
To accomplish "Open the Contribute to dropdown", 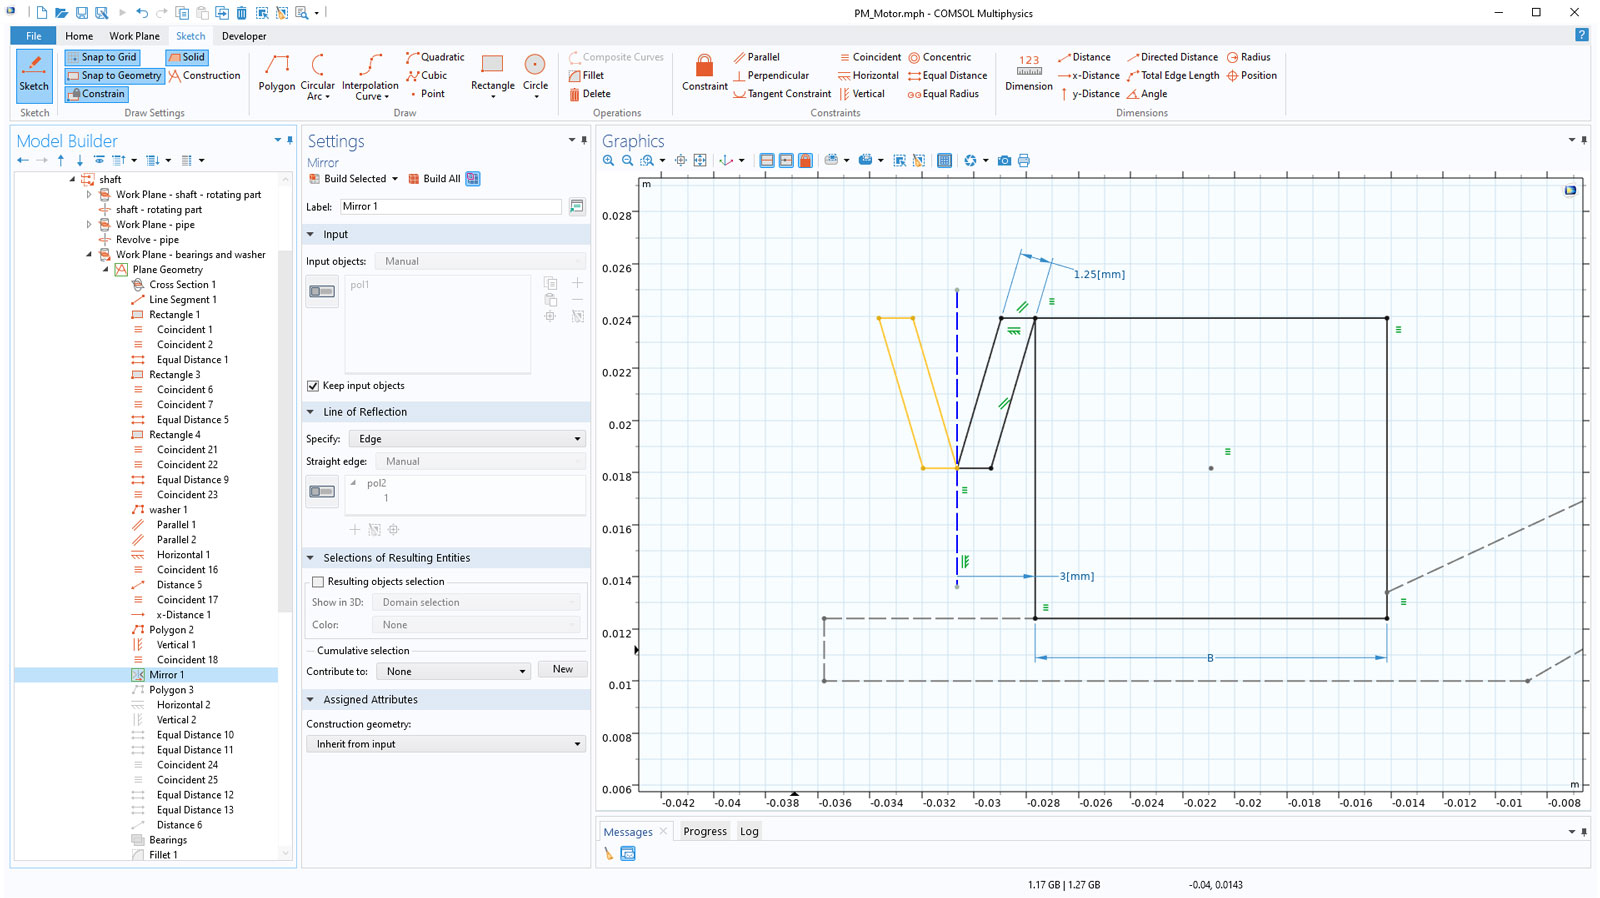I will pyautogui.click(x=453, y=672).
